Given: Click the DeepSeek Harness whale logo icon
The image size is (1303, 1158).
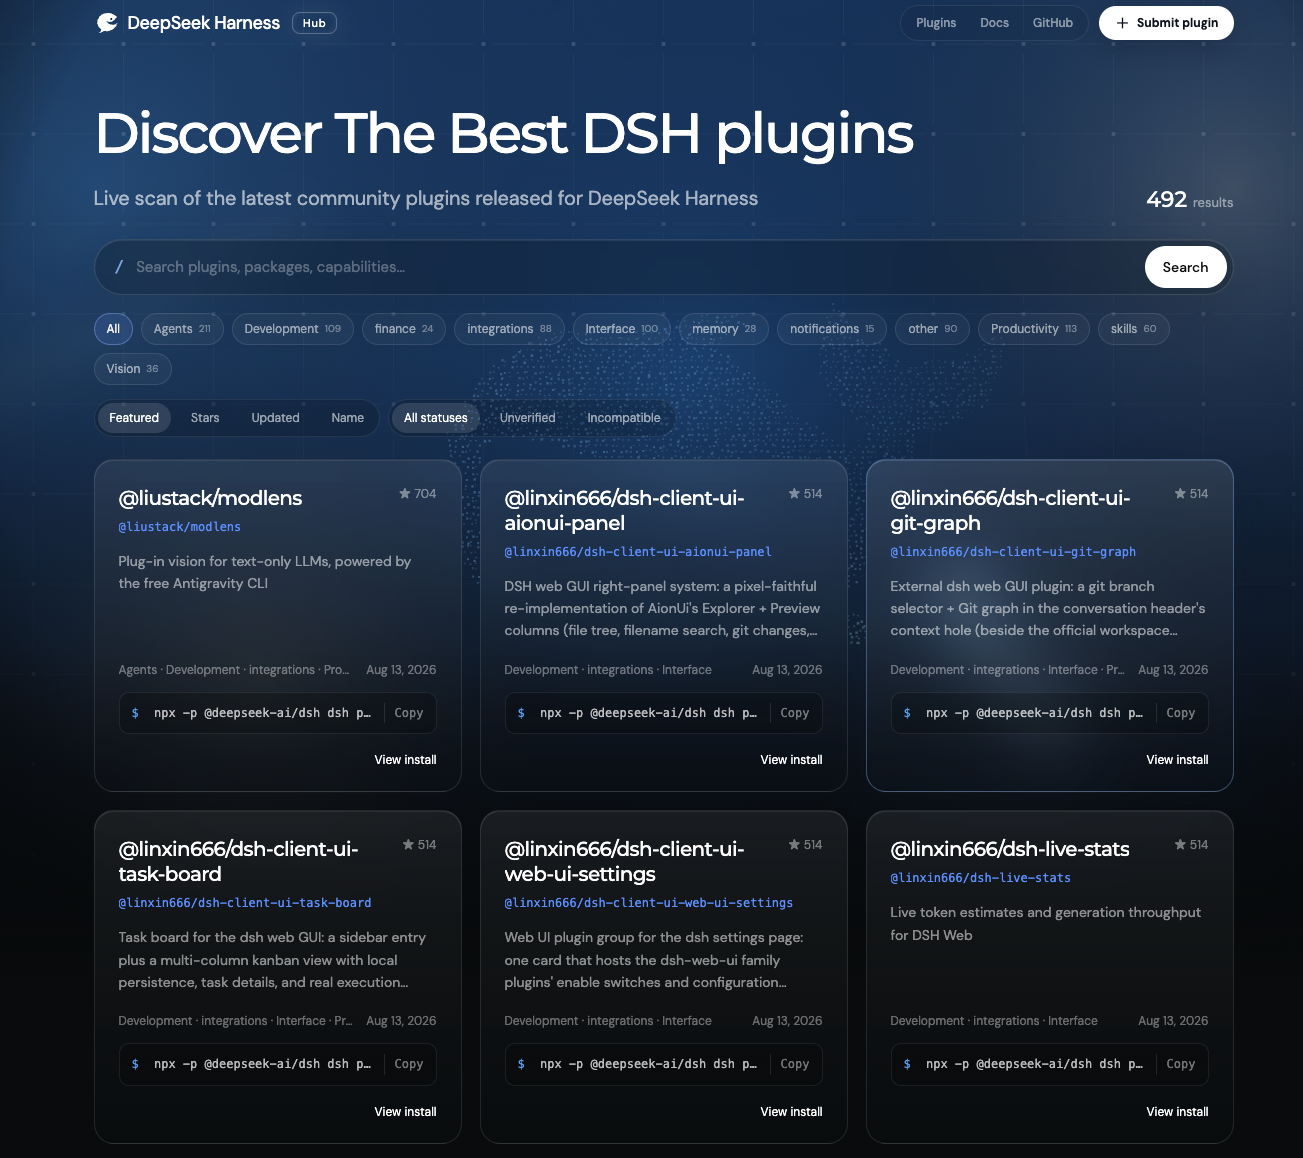Looking at the screenshot, I should [107, 23].
